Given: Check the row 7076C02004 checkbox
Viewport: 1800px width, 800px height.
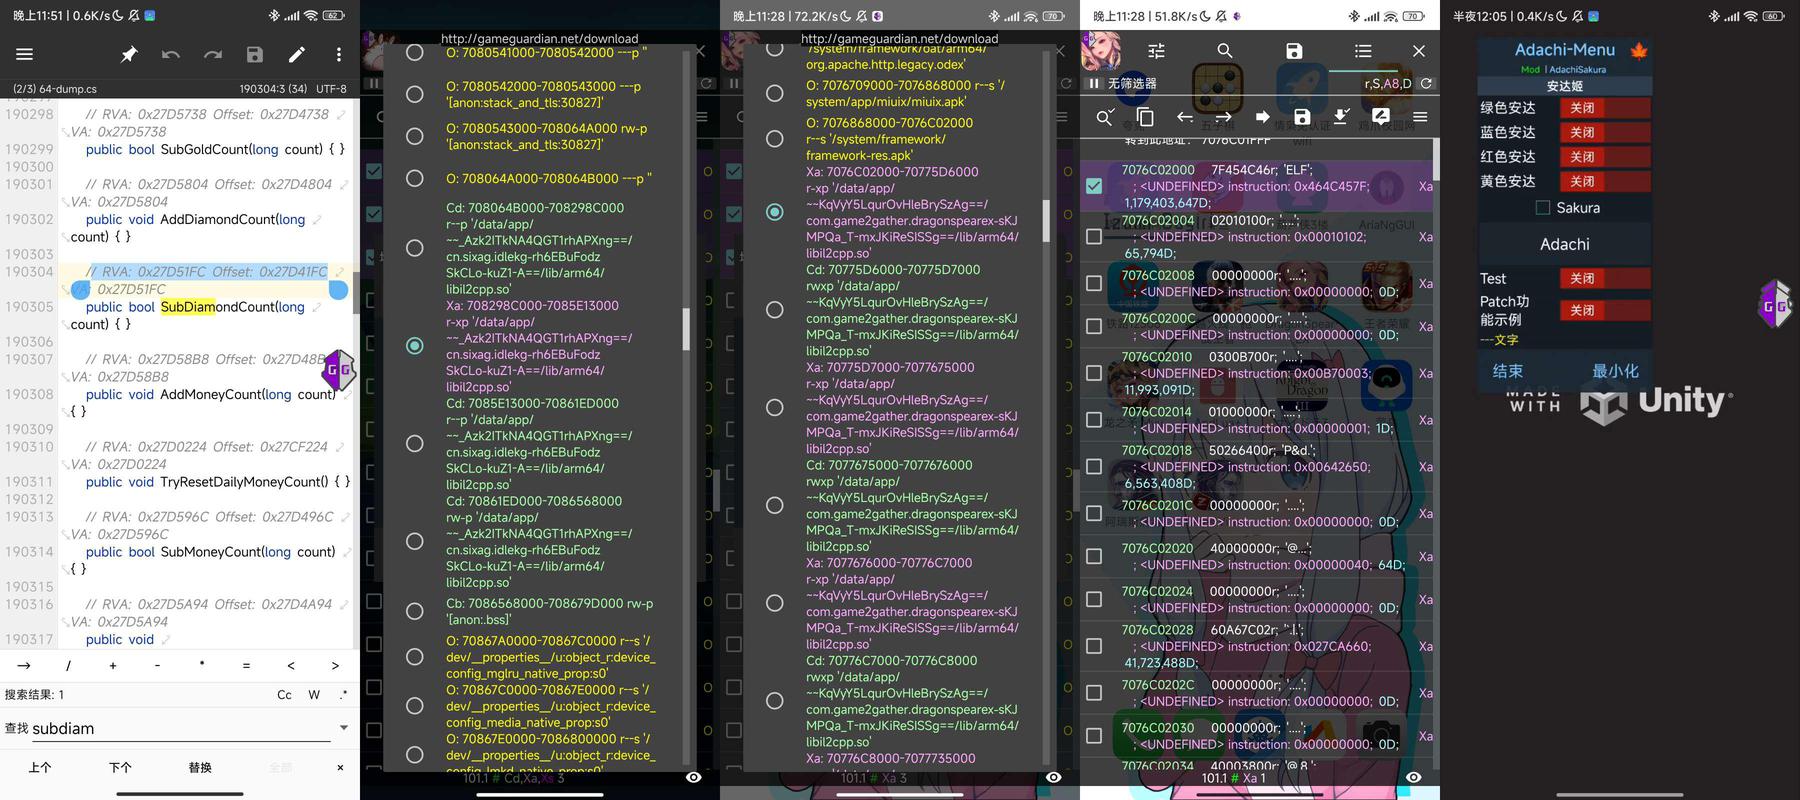Looking at the screenshot, I should coord(1094,237).
